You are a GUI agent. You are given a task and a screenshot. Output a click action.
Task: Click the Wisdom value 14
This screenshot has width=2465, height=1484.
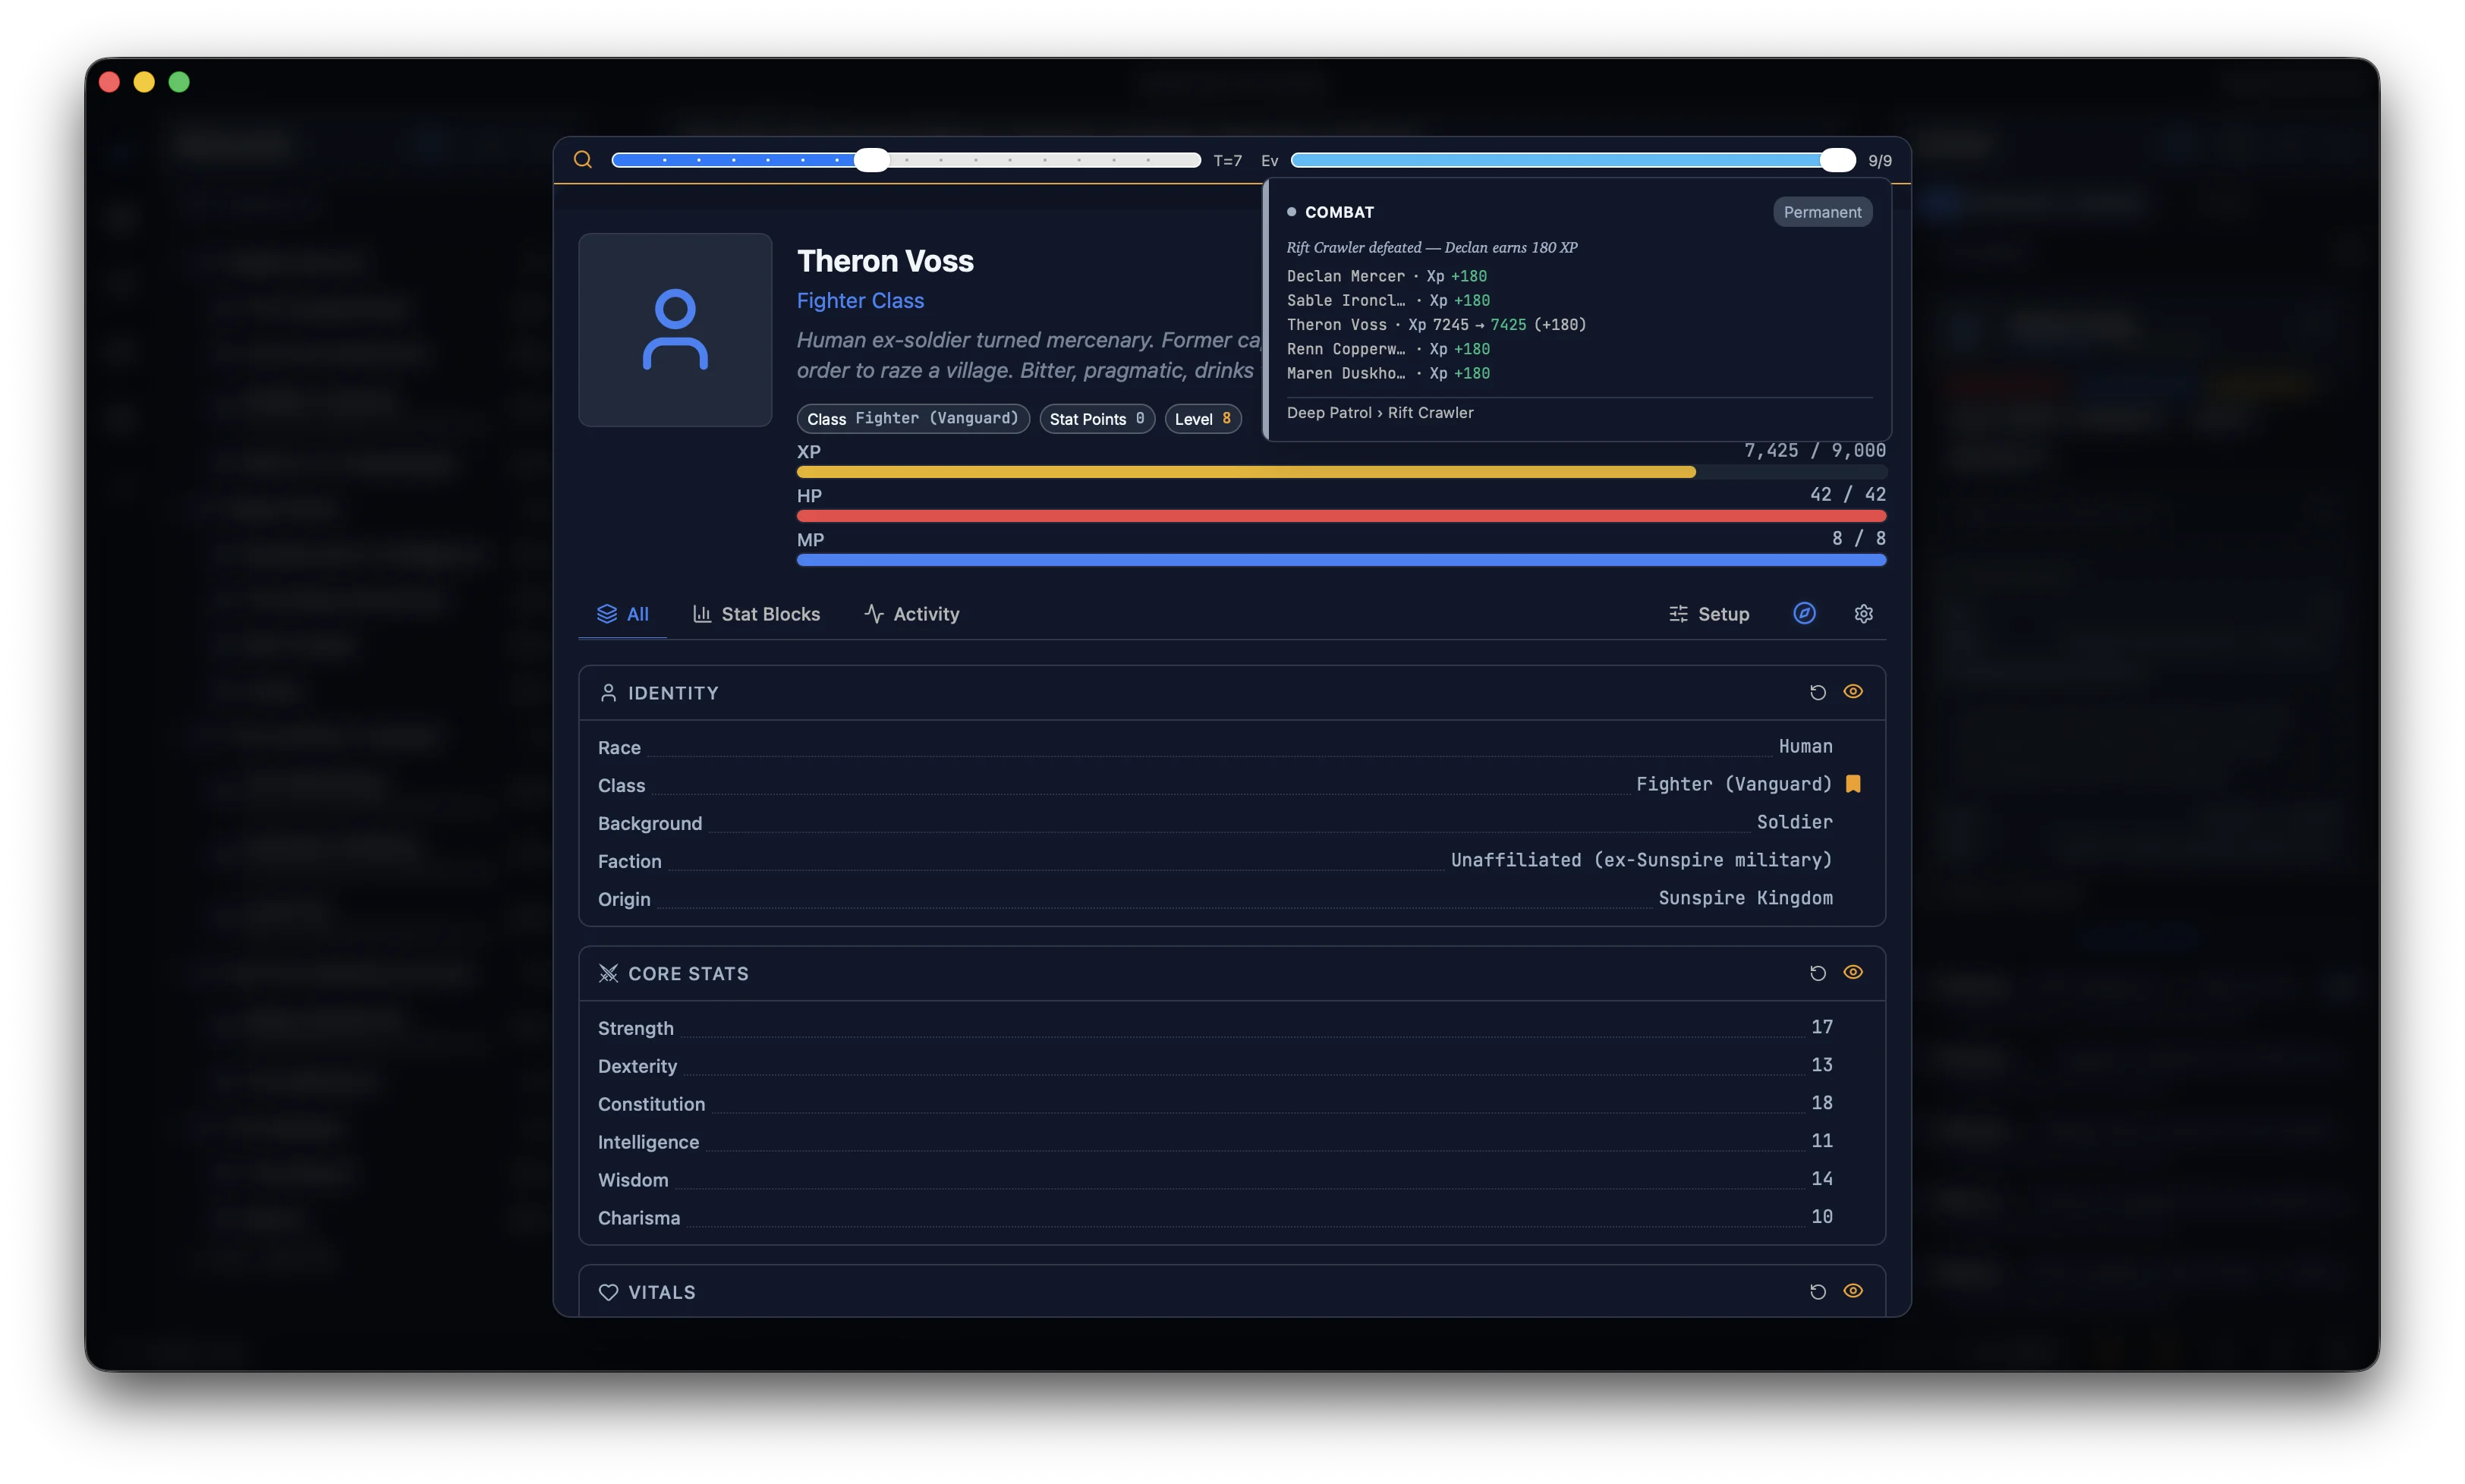(1822, 1179)
